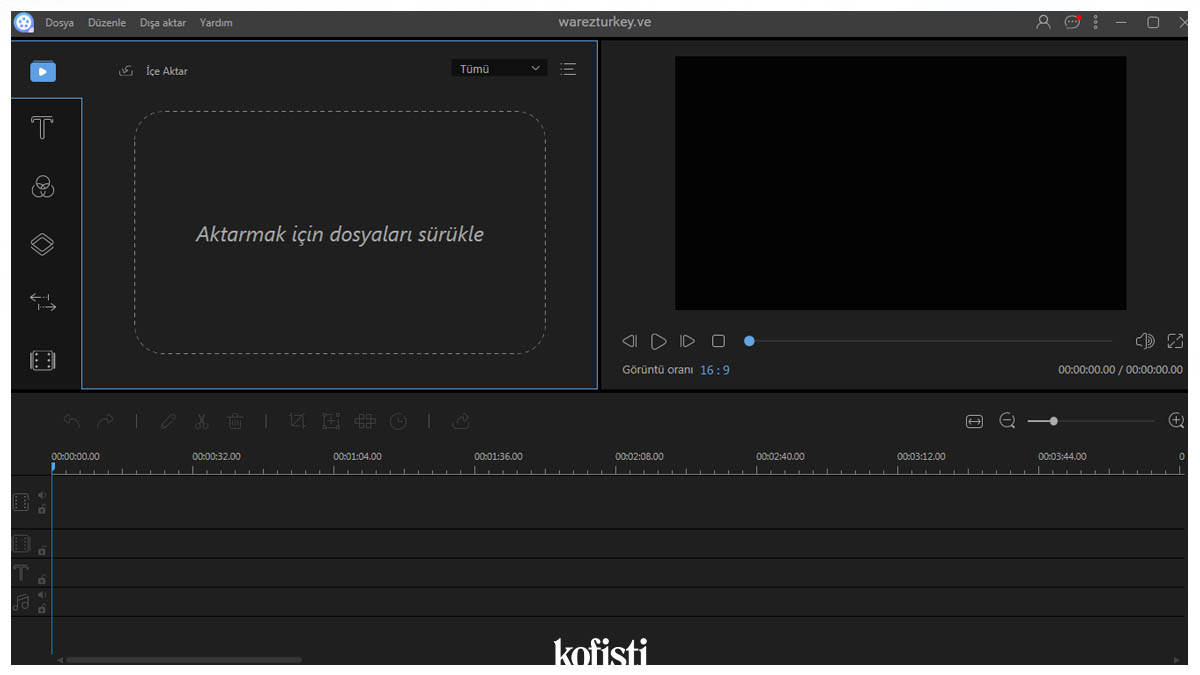Toggle the lock on the text track
Viewport: 1200px width, 675px height.
click(42, 579)
